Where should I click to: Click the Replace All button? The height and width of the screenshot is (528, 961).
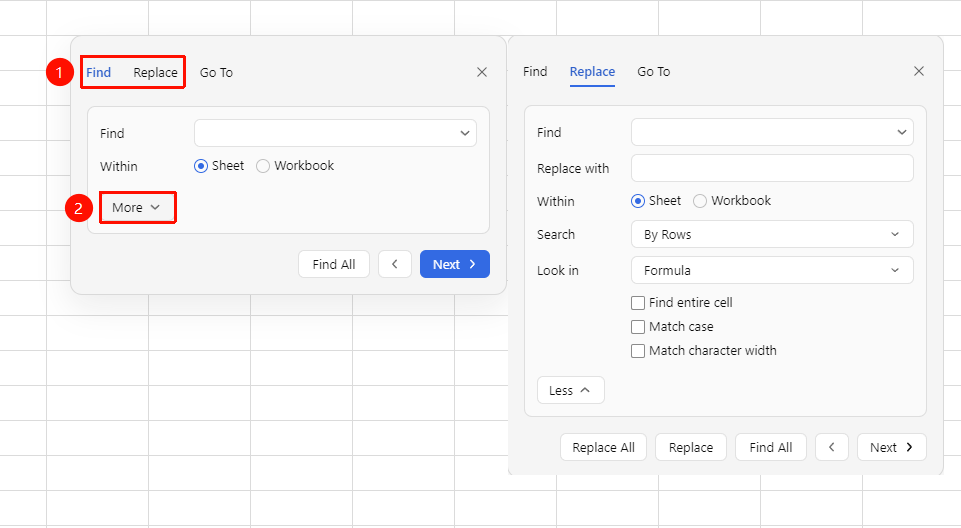603,447
